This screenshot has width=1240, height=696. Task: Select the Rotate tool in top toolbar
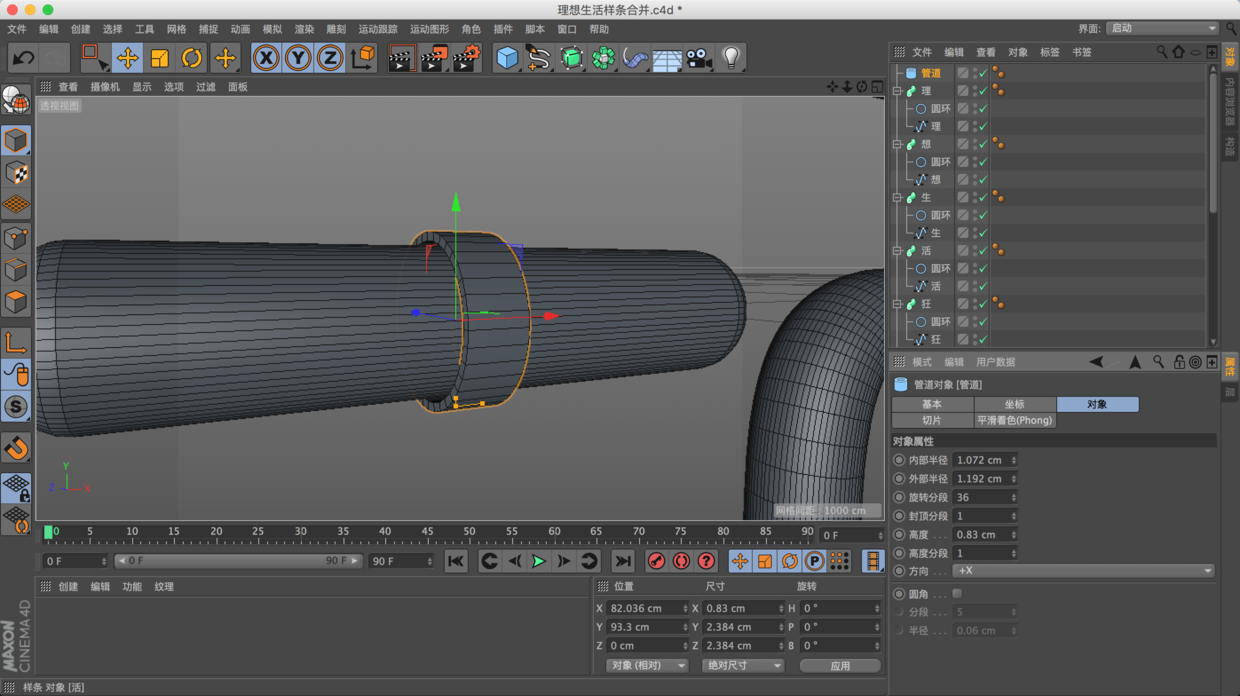coord(191,58)
